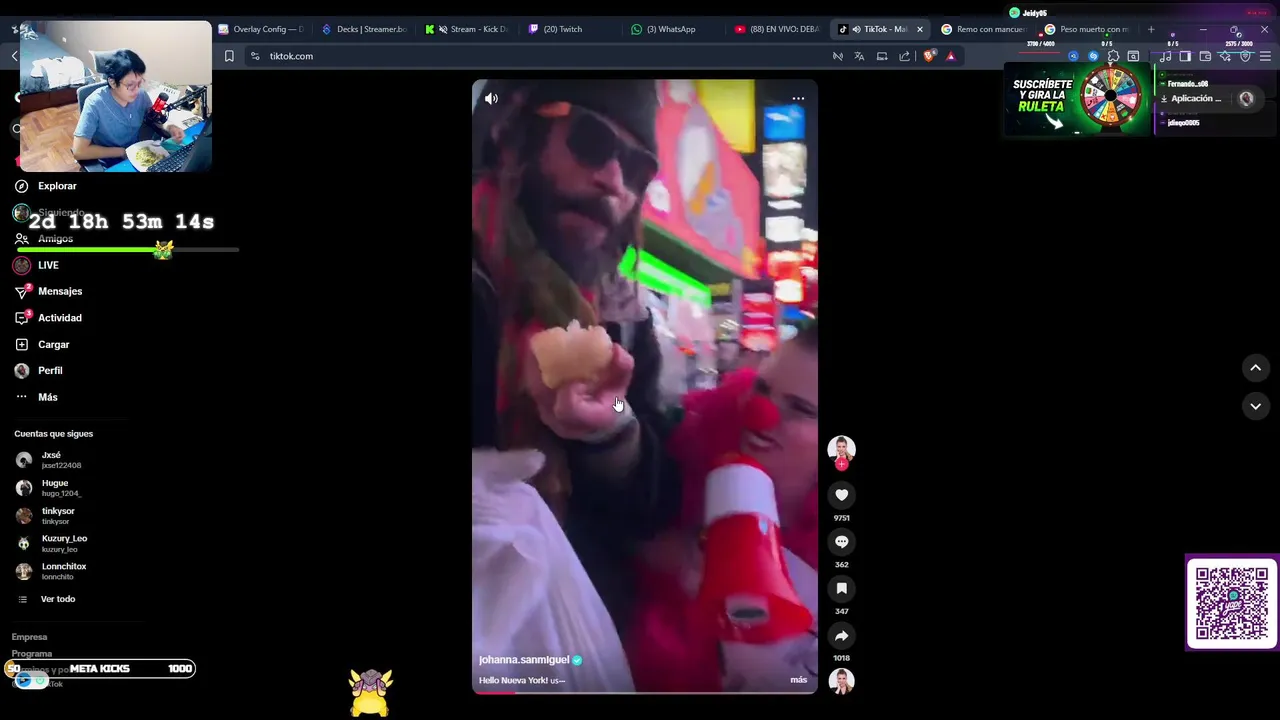
Task: Open creator avatar beside the video
Action: pyautogui.click(x=841, y=448)
